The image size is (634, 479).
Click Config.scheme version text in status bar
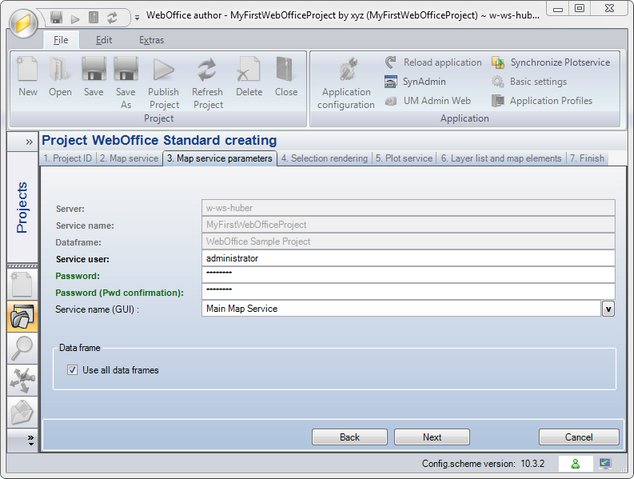(483, 464)
